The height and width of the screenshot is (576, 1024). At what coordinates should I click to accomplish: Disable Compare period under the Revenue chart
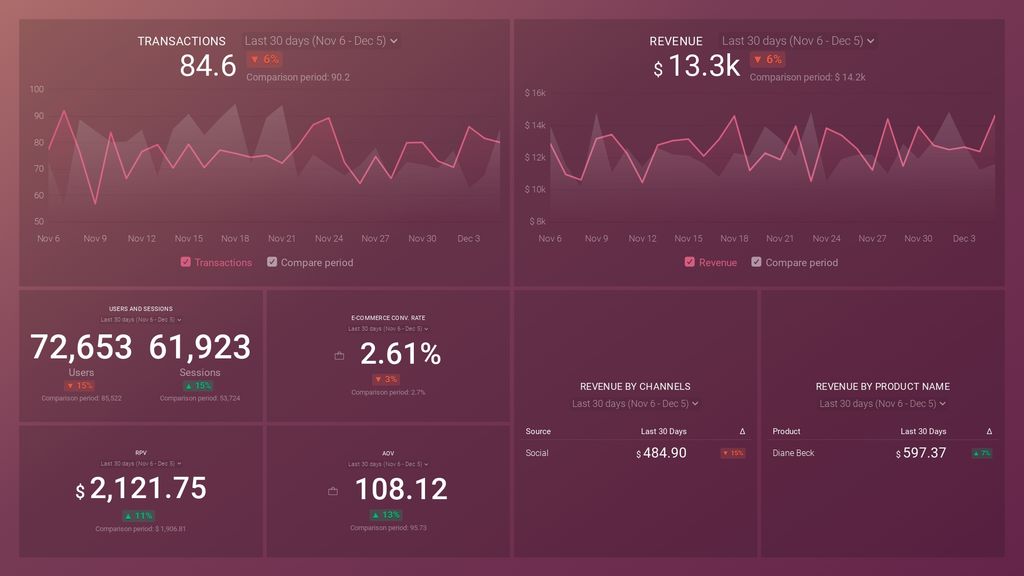pos(756,262)
